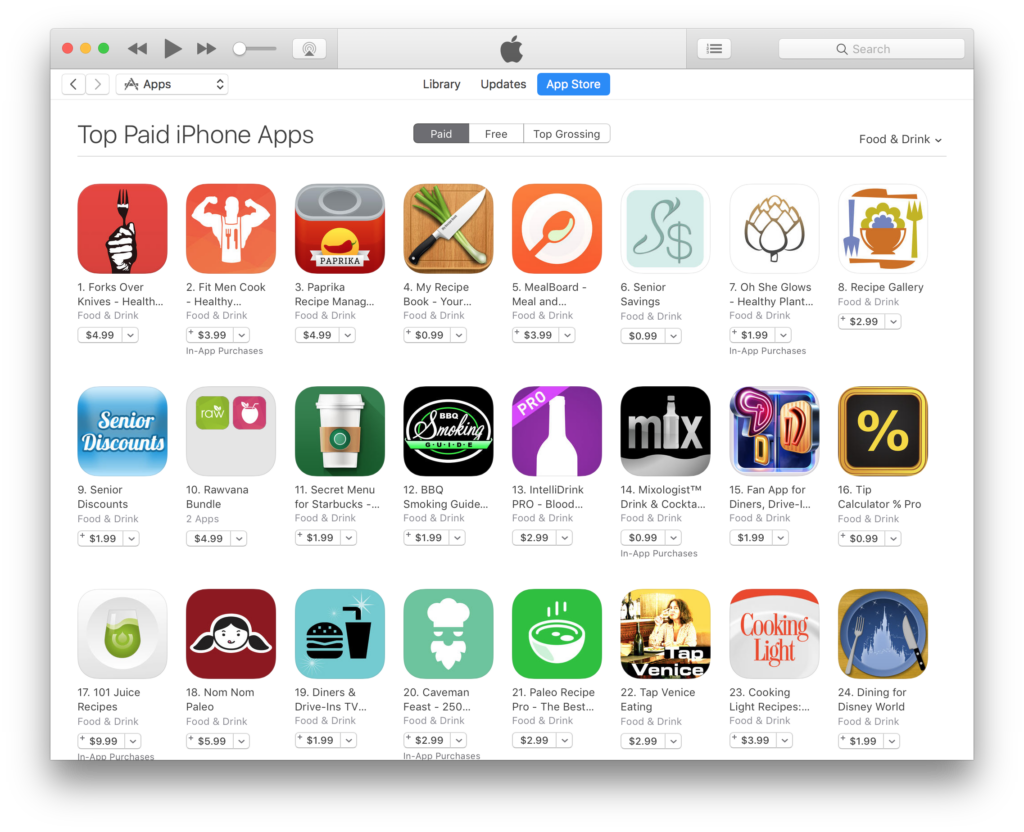Adjust the volume slider knob
This screenshot has height=832, width=1024.
coord(240,49)
